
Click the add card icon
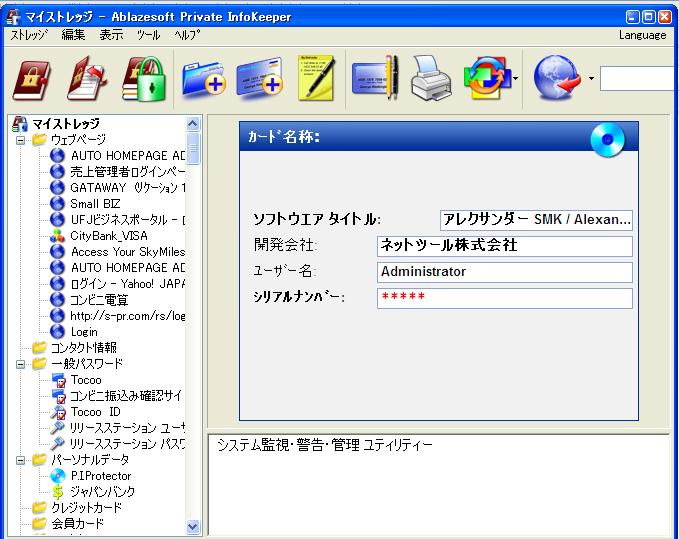[x=259, y=80]
